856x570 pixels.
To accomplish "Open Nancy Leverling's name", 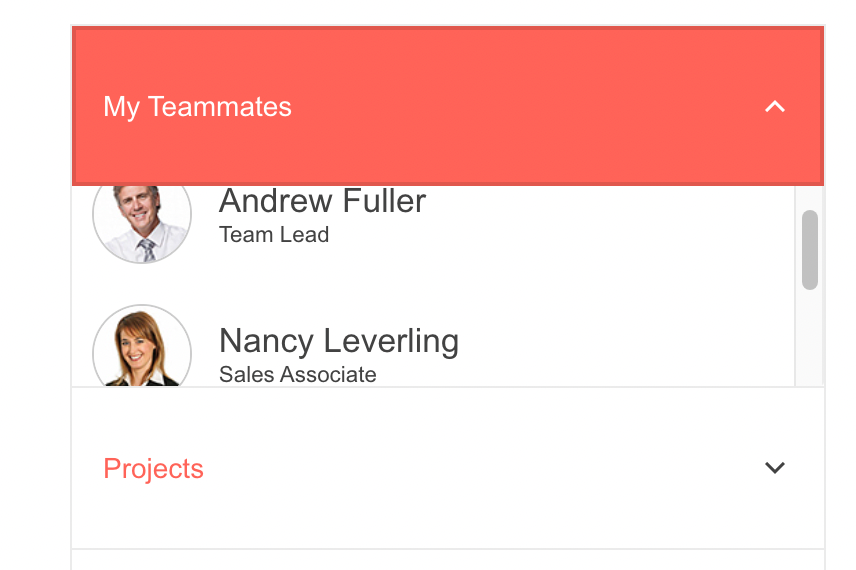I will [x=338, y=341].
